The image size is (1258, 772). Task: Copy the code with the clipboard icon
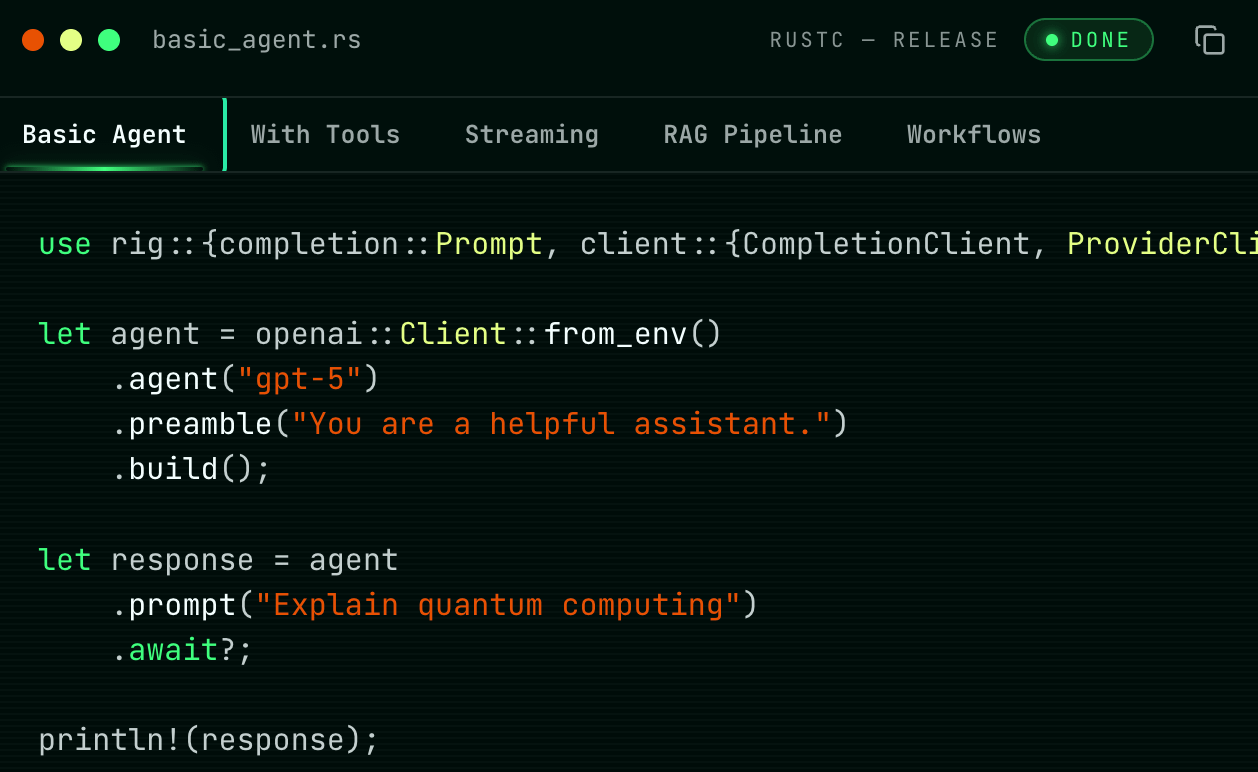coord(1210,40)
